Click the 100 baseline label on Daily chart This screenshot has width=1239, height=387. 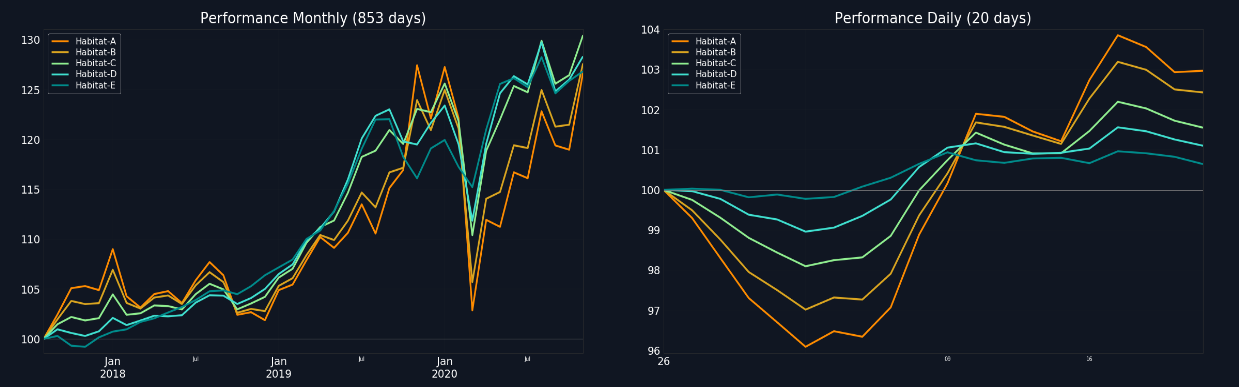click(650, 190)
